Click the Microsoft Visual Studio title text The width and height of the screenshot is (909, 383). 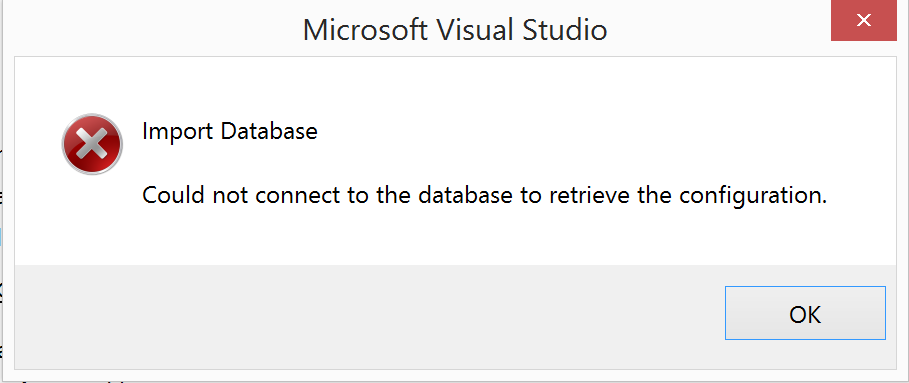click(x=455, y=30)
